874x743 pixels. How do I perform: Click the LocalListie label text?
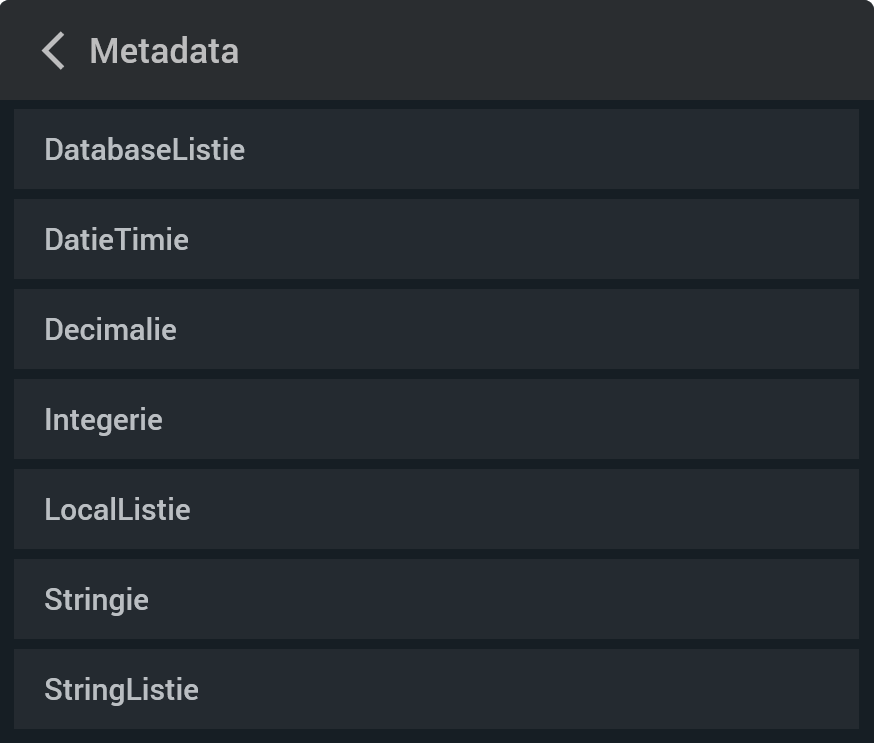[x=117, y=510]
